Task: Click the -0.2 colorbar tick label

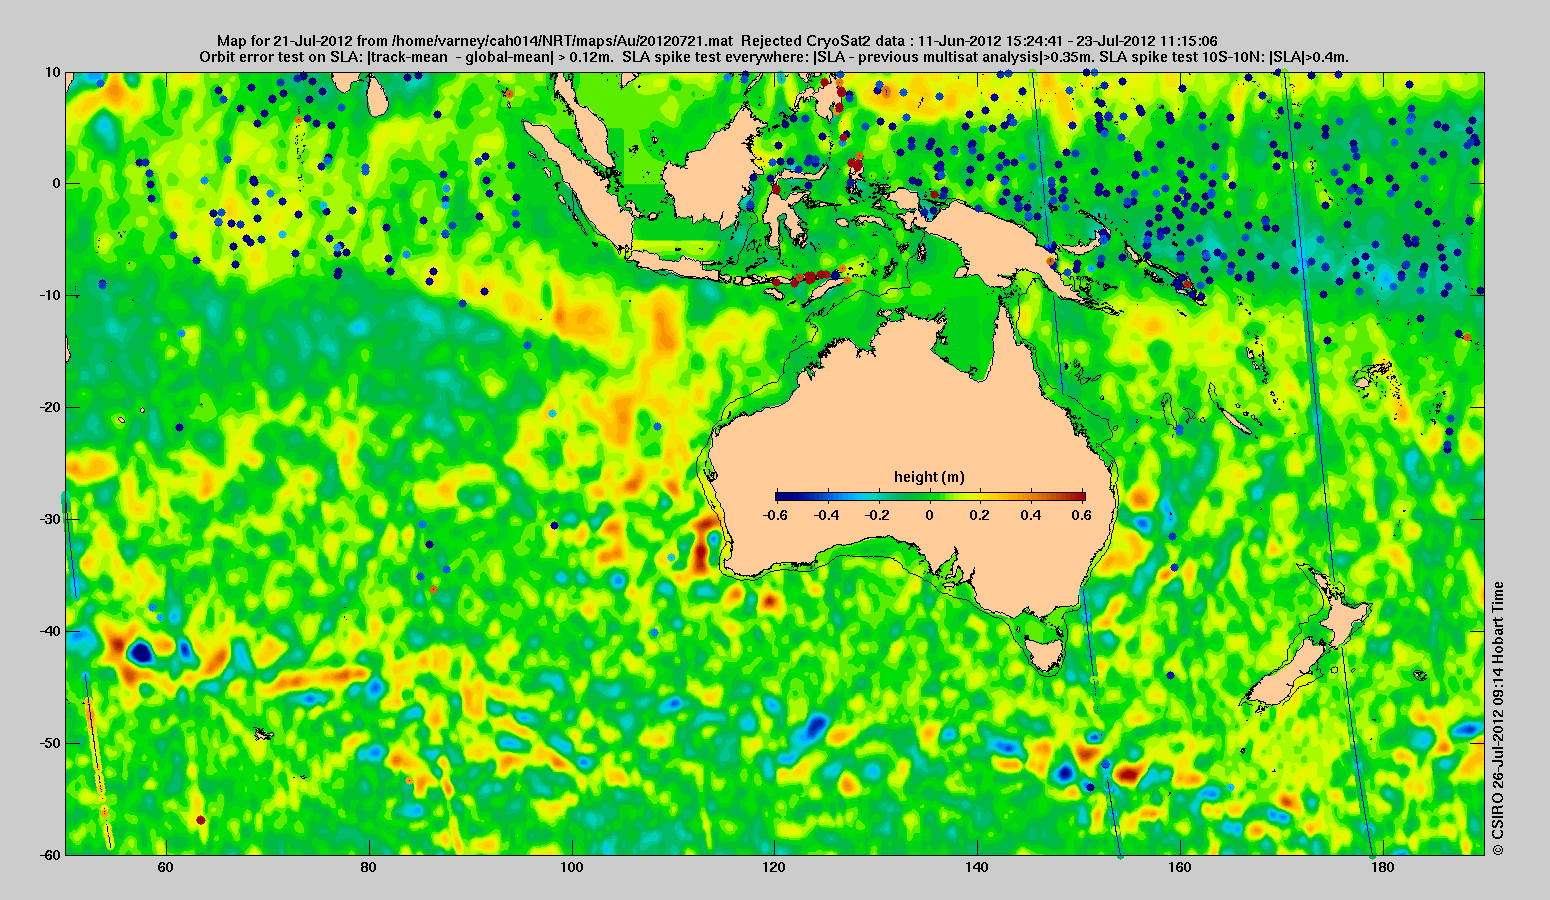Action: pyautogui.click(x=877, y=515)
